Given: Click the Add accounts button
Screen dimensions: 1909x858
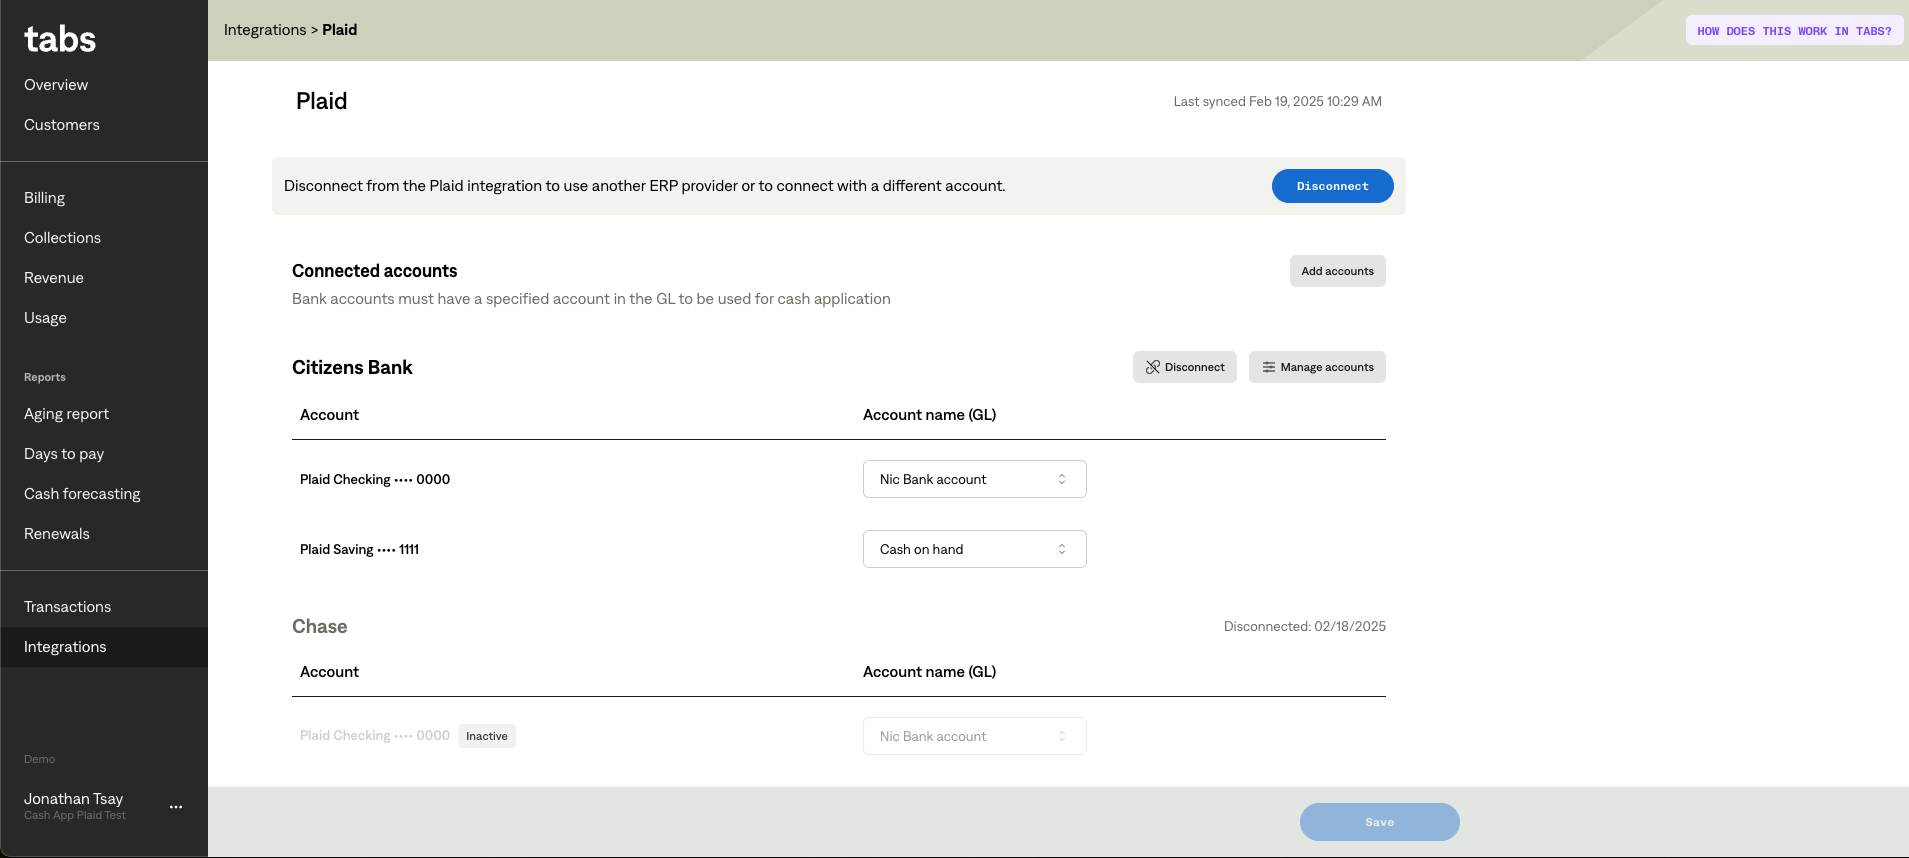Looking at the screenshot, I should click(x=1337, y=271).
